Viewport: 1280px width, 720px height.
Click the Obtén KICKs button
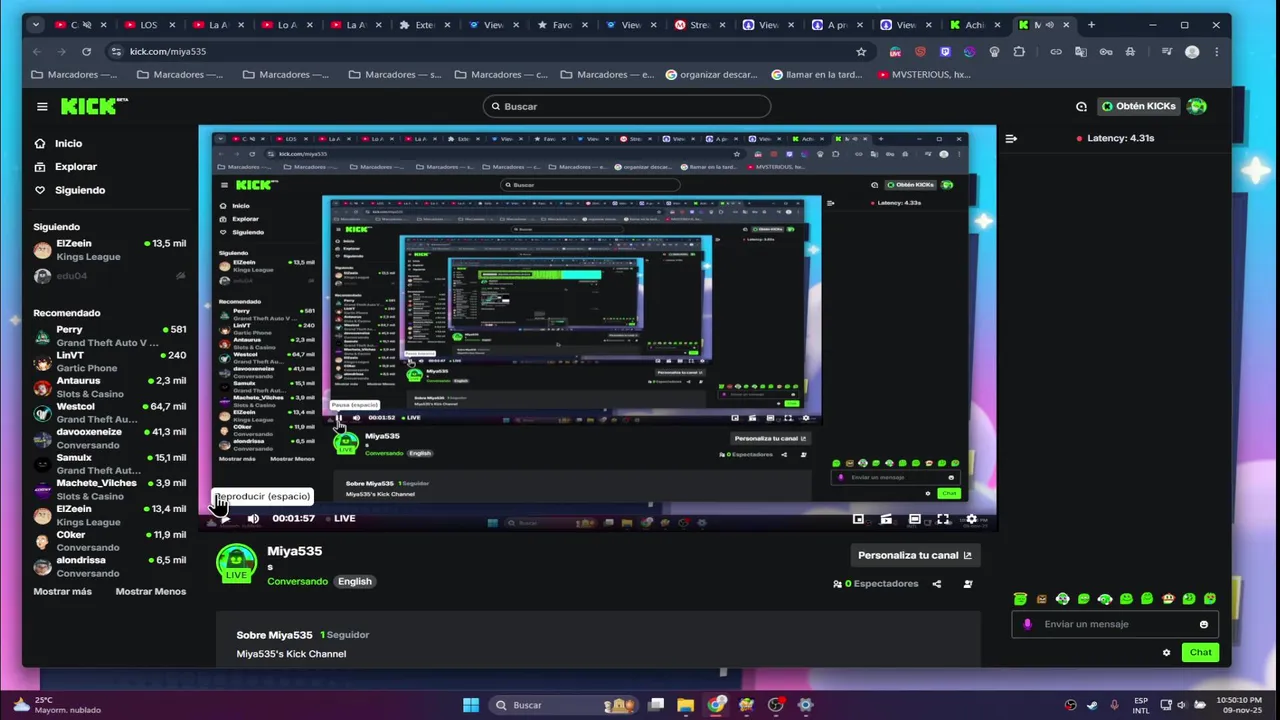[1138, 106]
